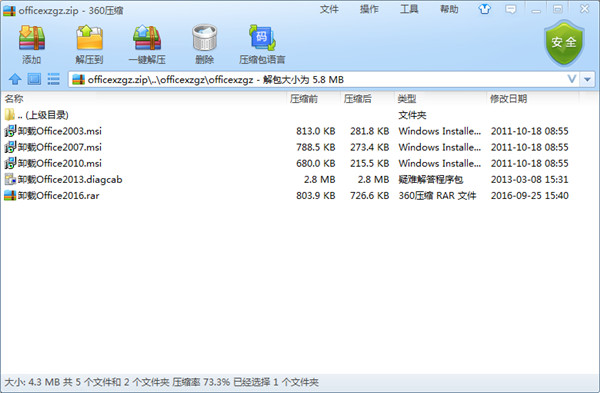Sort by 压缩前 column header
This screenshot has height=393, width=600.
(x=304, y=99)
